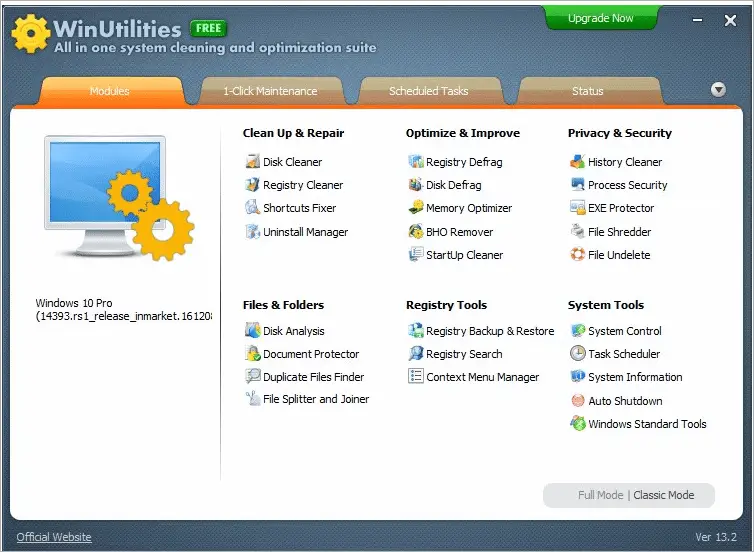Click the 'Windows 10 Pro' system text

pyautogui.click(x=74, y=303)
